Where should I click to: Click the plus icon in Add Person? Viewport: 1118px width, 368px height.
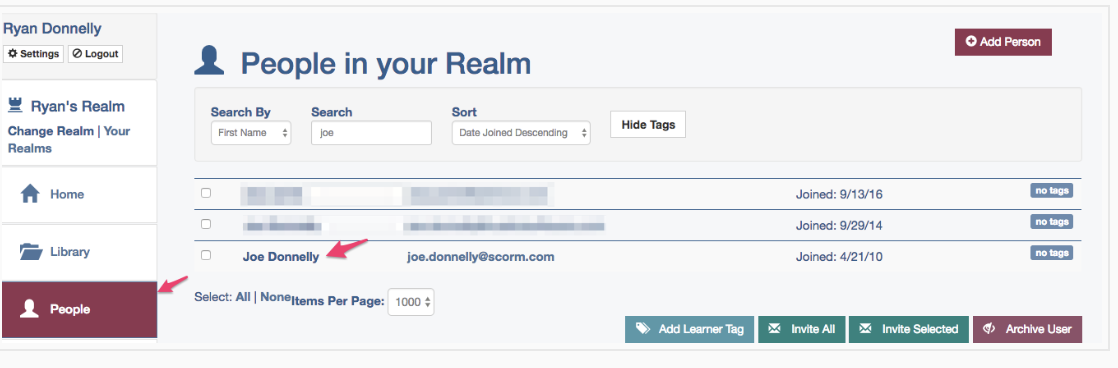971,41
